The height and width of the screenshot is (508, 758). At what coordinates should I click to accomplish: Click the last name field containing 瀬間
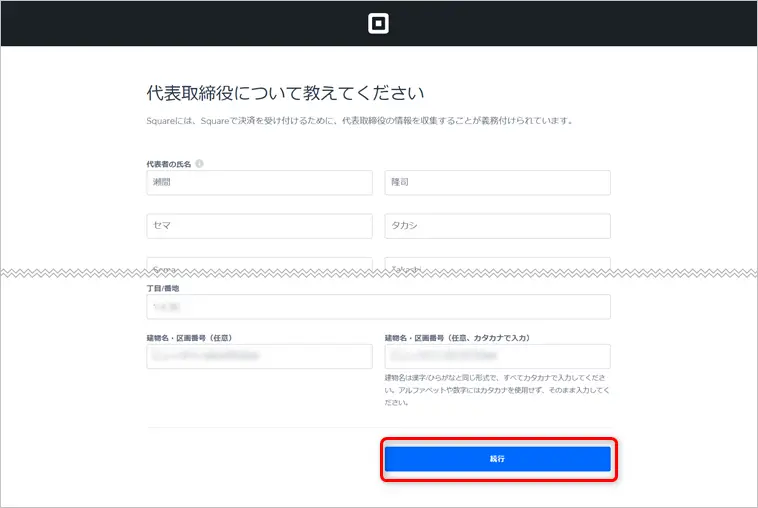click(x=260, y=183)
